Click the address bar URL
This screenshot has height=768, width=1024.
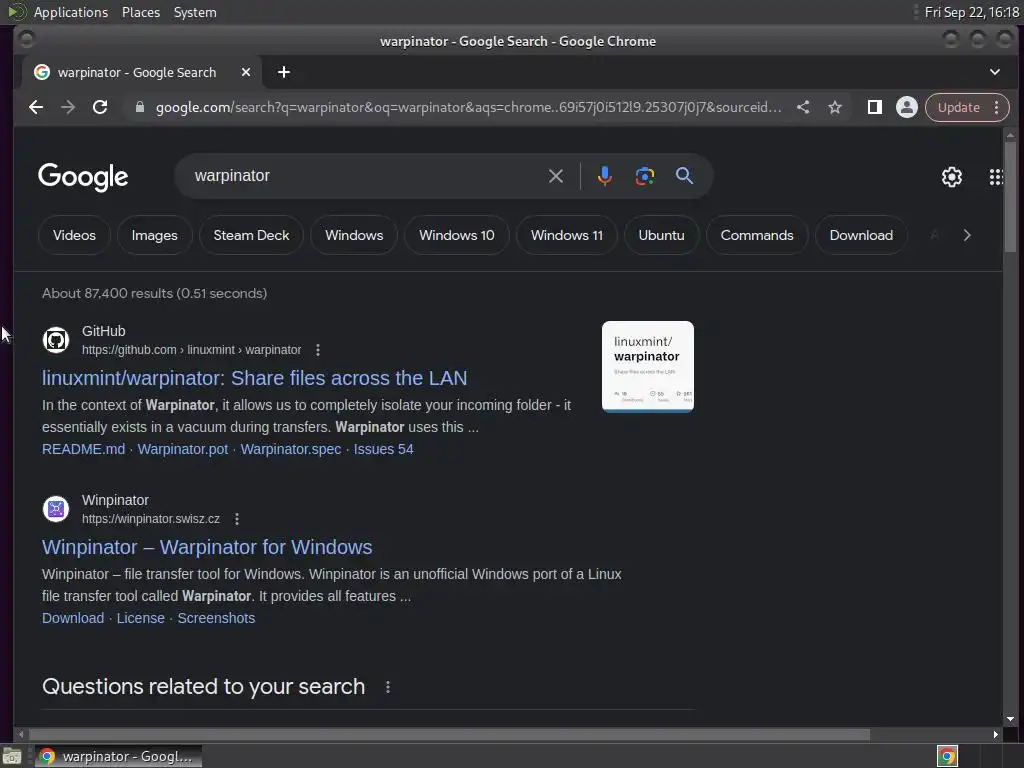[x=468, y=107]
